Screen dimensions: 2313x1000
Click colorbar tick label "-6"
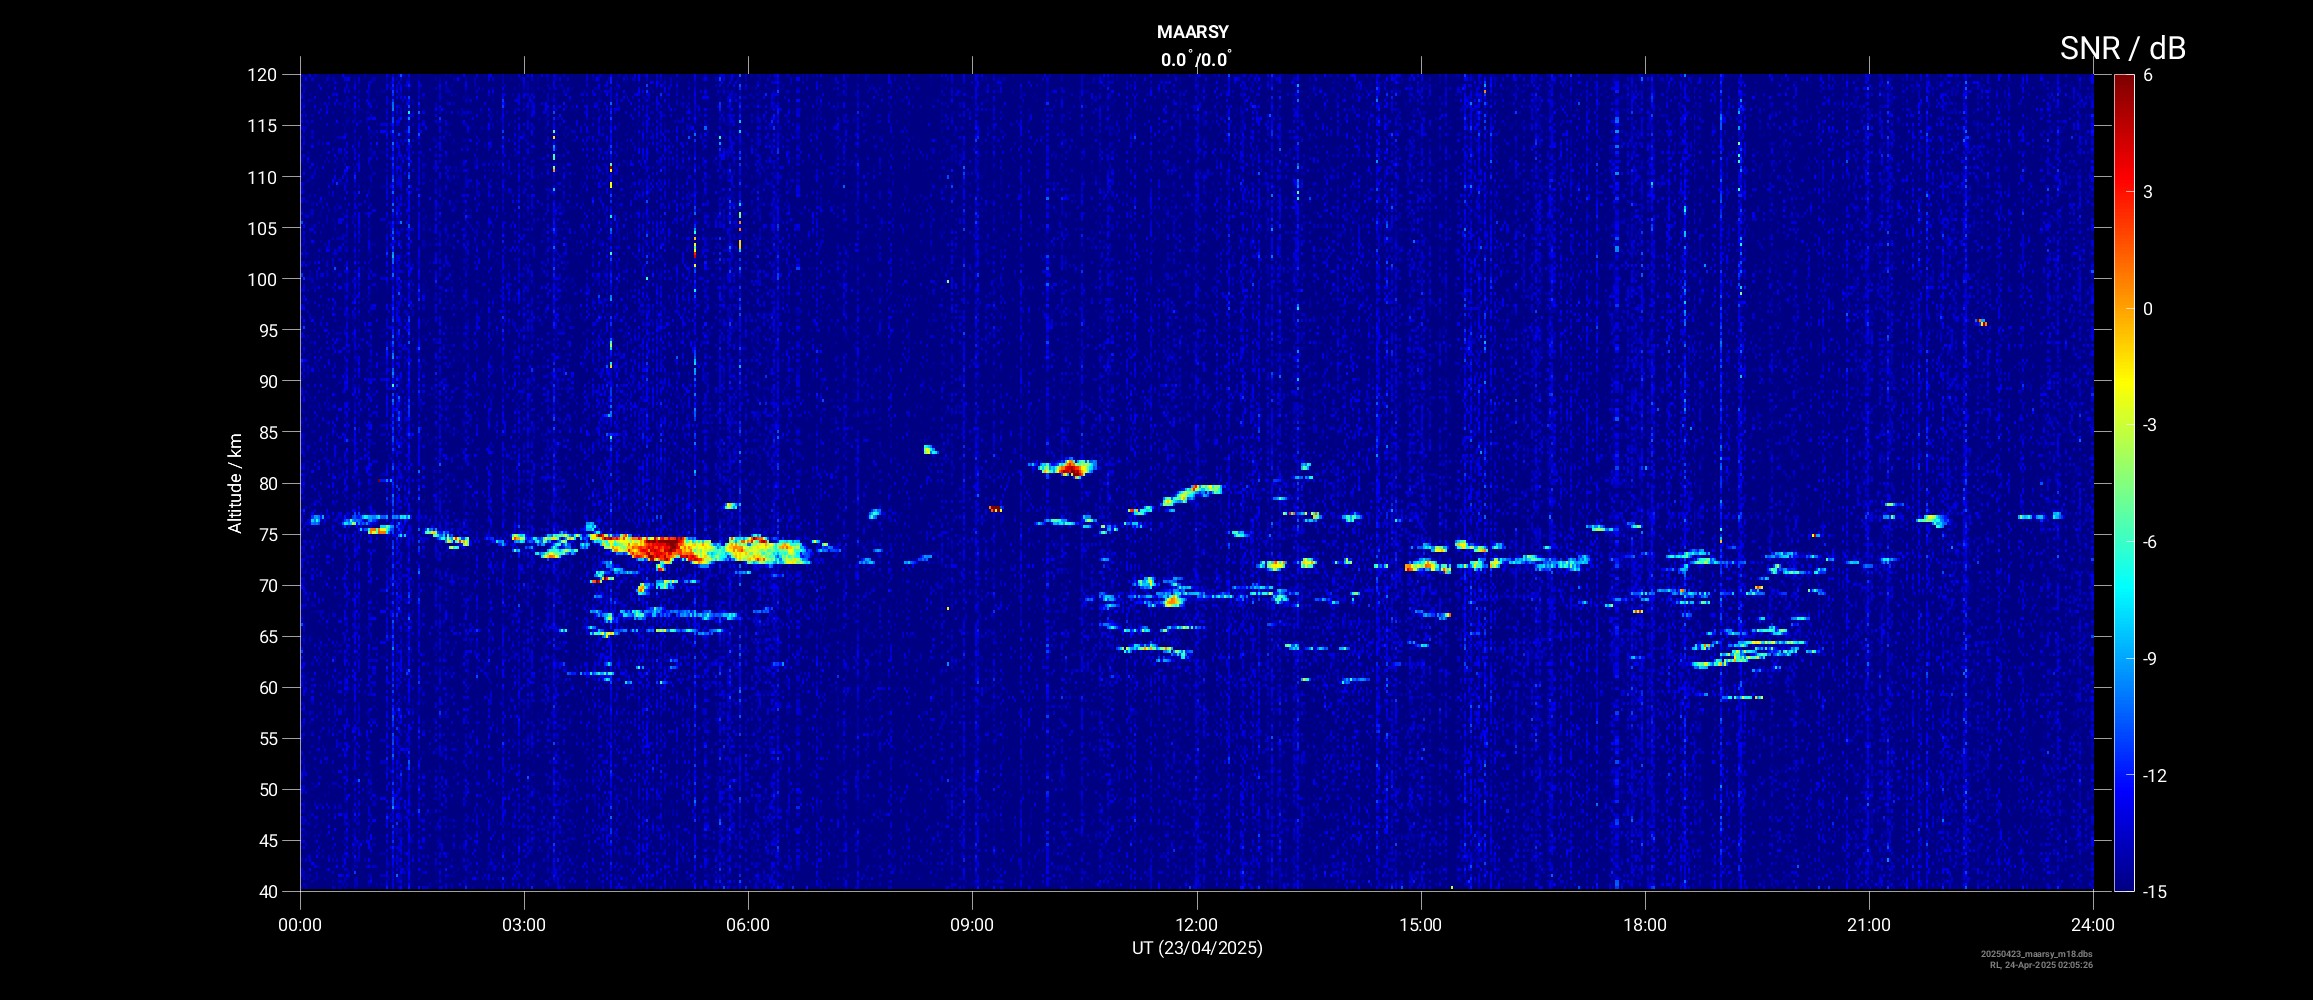(x=2150, y=542)
